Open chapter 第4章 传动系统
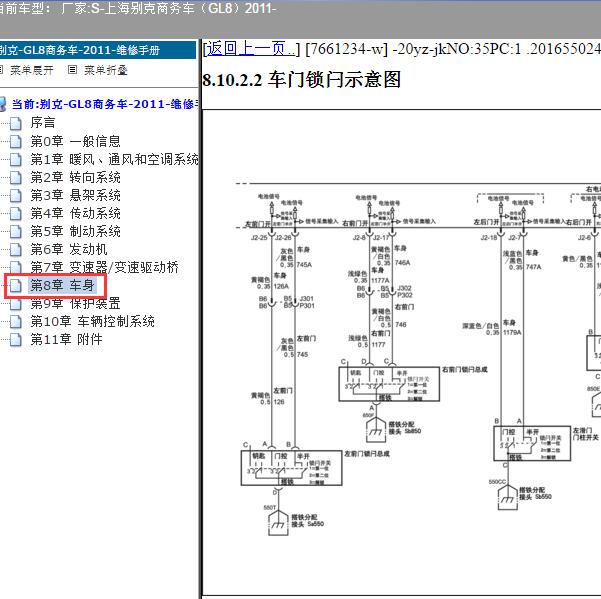This screenshot has height=599, width=601. pos(76,213)
